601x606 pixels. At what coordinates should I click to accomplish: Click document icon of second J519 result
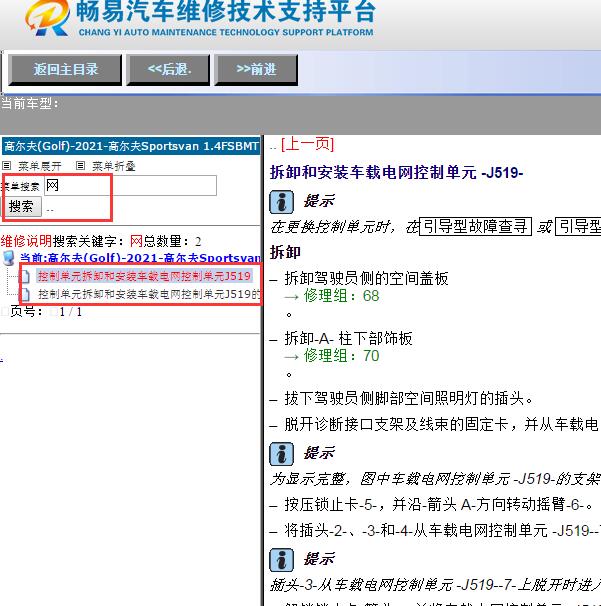tap(25, 295)
